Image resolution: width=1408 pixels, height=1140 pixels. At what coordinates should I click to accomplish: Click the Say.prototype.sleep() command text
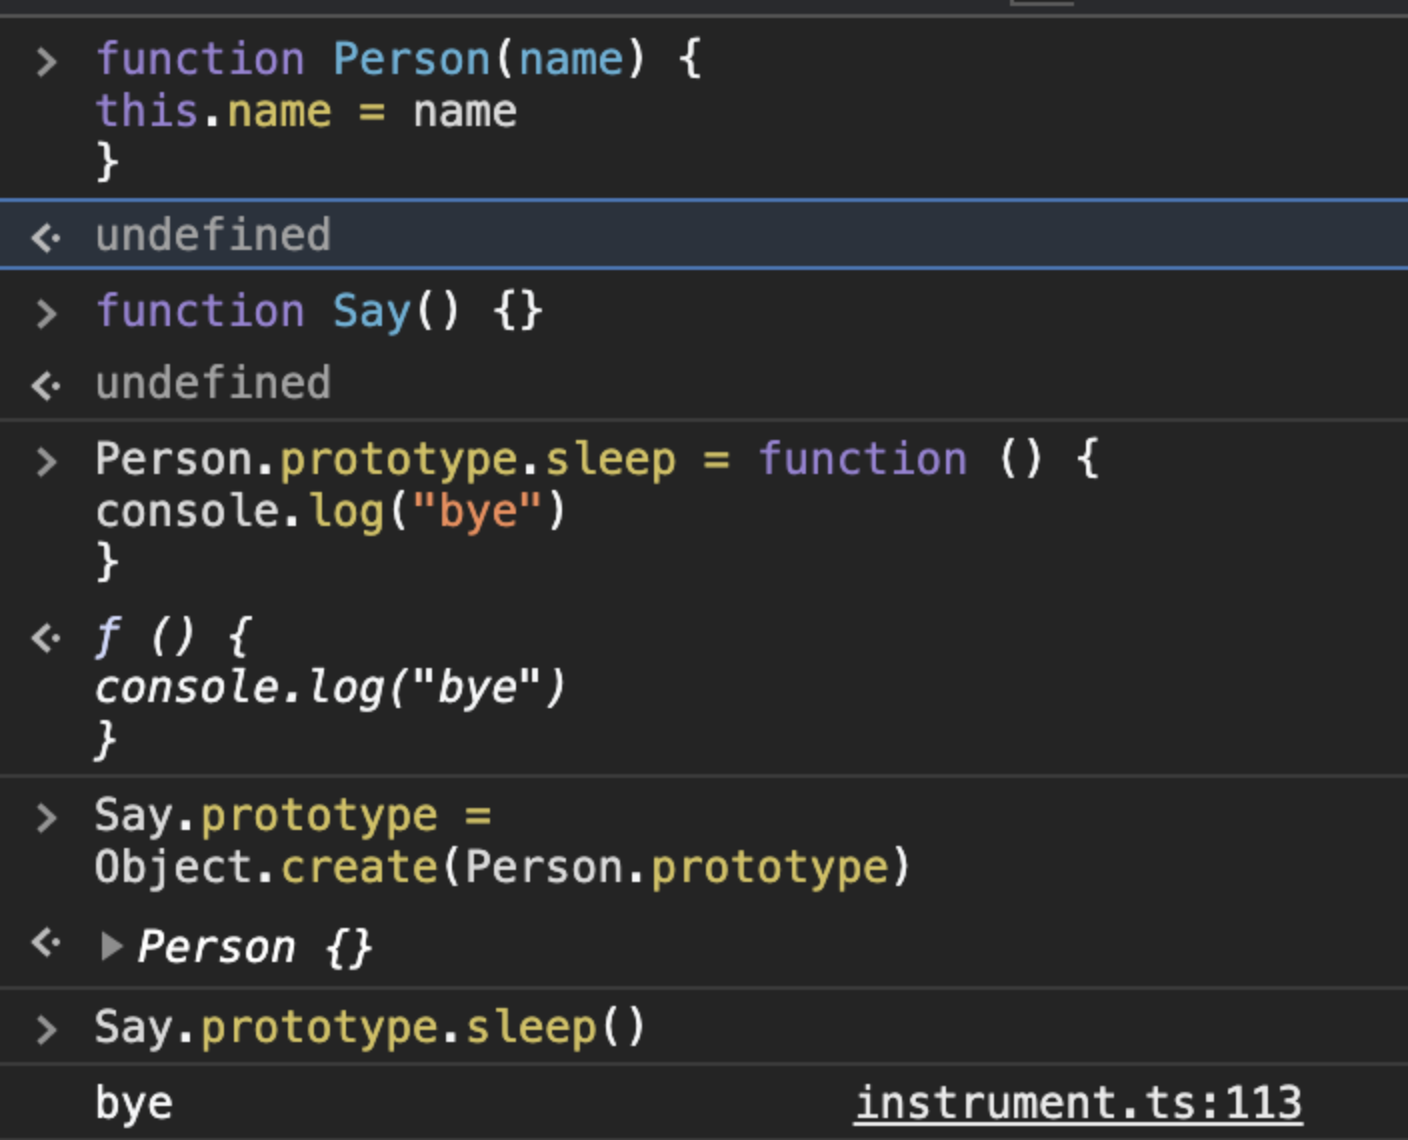click(x=370, y=1028)
